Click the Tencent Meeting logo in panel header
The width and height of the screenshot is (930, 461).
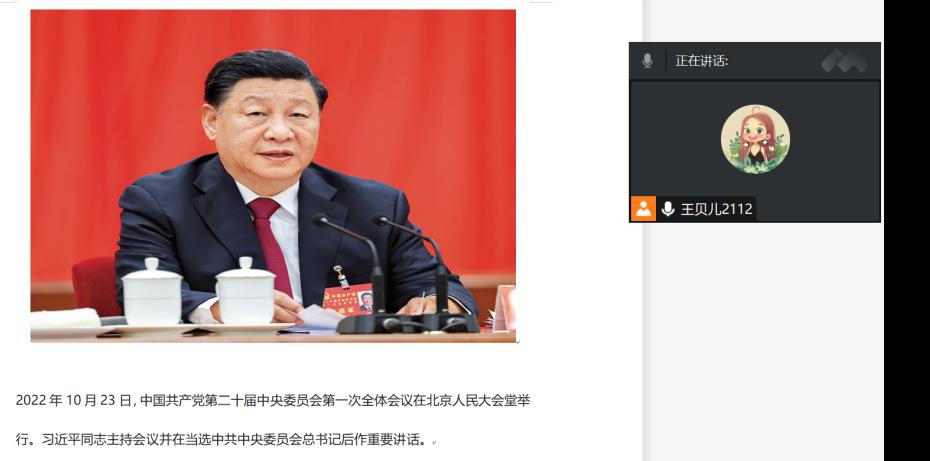click(845, 61)
